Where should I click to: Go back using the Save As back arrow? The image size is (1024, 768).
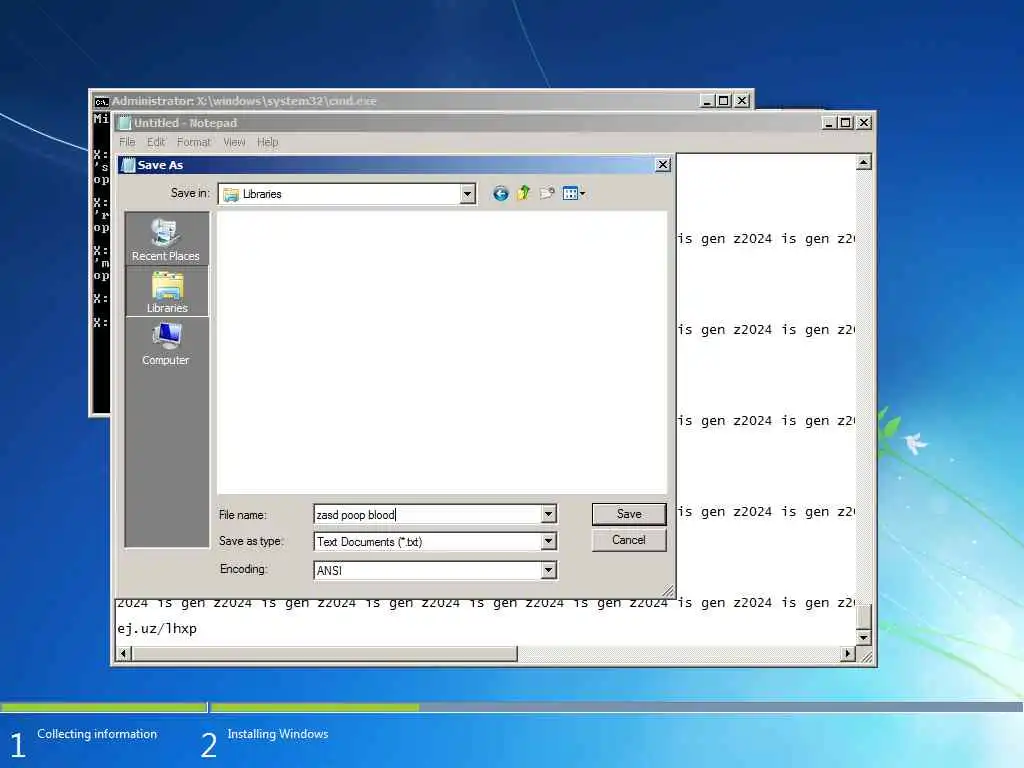[x=500, y=193]
